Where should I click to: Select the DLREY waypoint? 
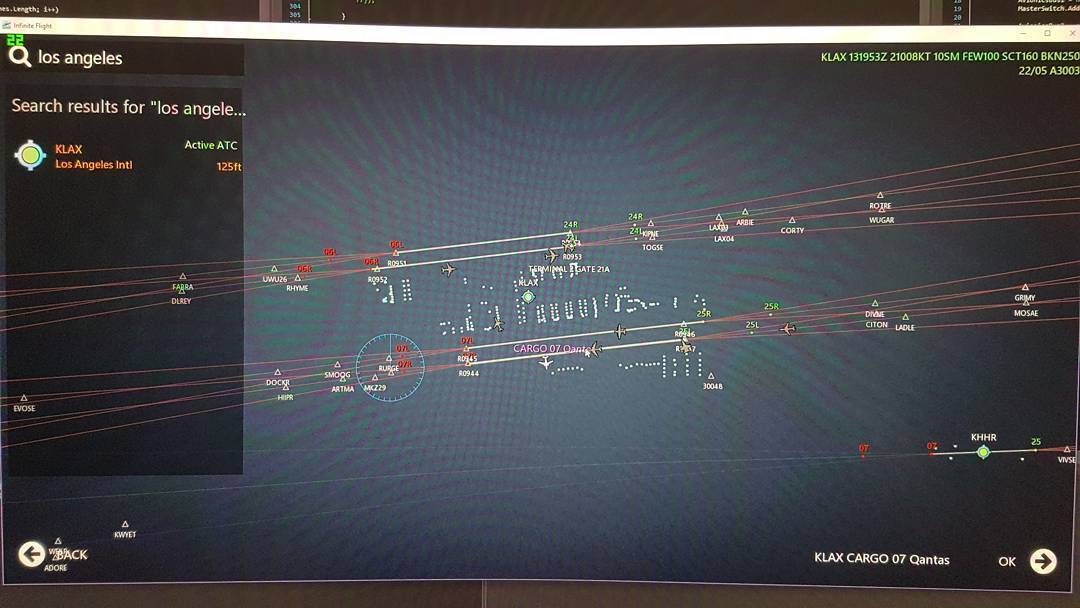(x=181, y=297)
